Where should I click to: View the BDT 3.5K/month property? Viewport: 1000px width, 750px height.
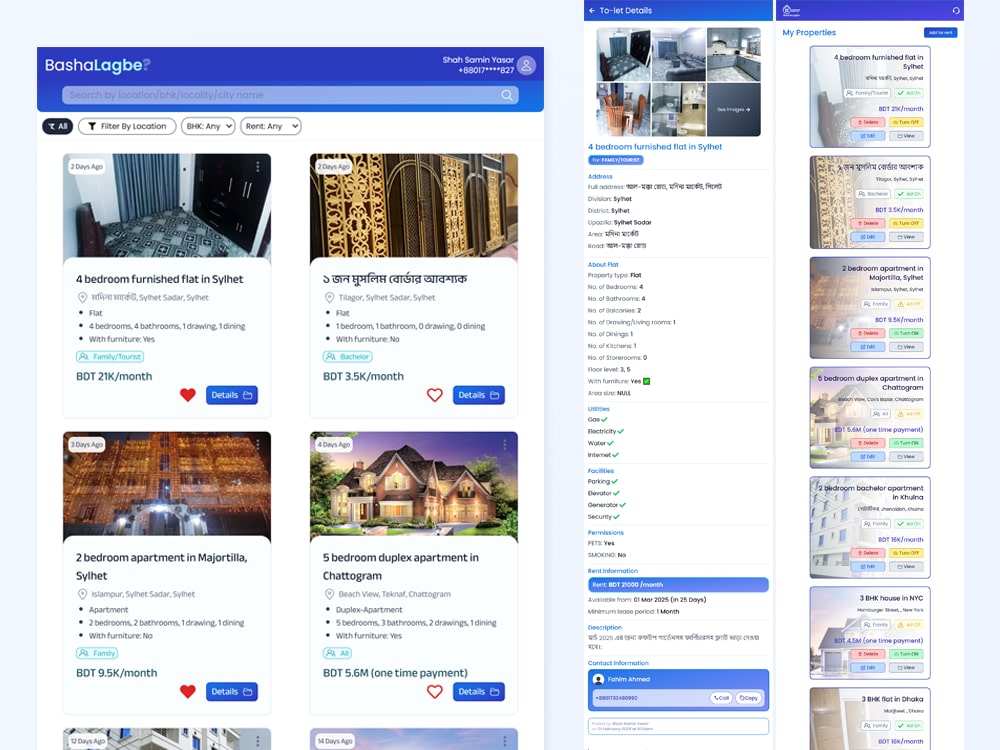coord(906,237)
